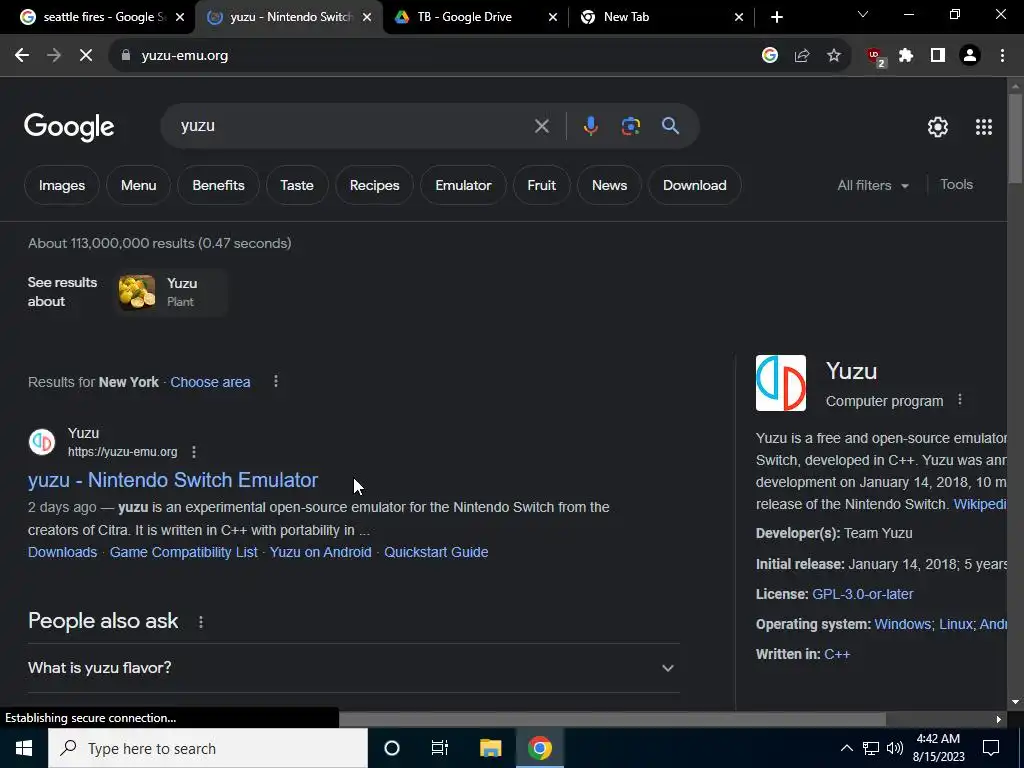This screenshot has height=768, width=1024.
Task: Switch to the New Tab tab
Action: tap(661, 17)
